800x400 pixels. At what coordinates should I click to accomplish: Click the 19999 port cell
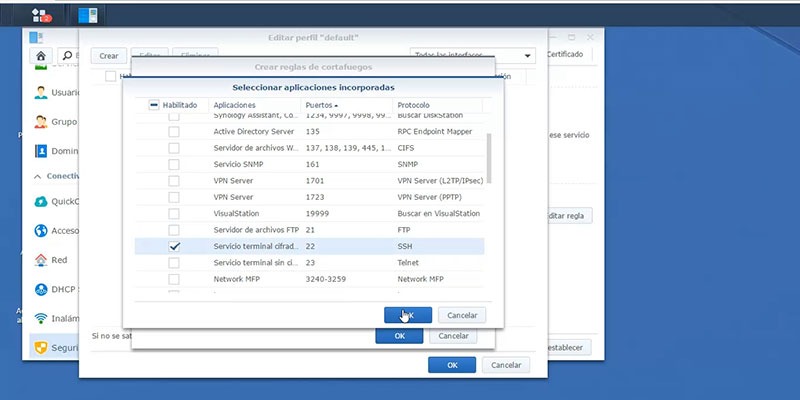[317, 213]
